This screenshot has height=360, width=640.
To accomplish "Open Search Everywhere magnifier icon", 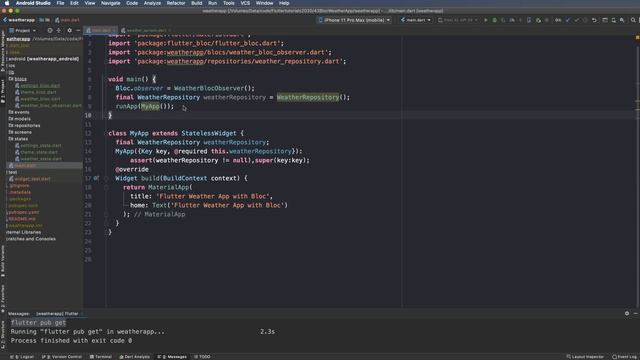I will [x=633, y=20].
